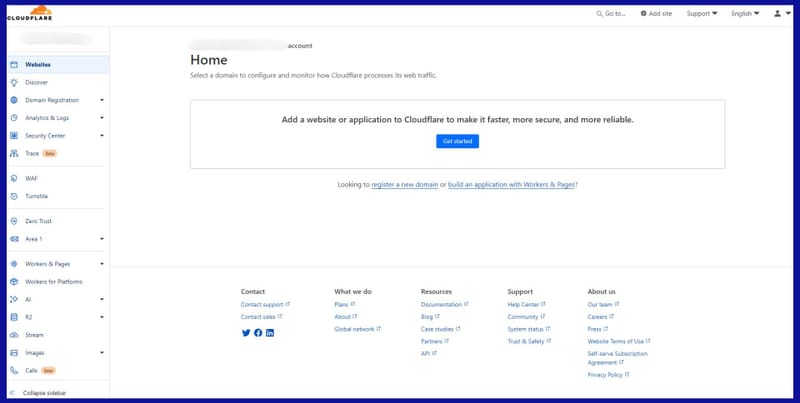The width and height of the screenshot is (800, 403).
Task: Expand the Domain Registration submenu
Action: [101, 100]
